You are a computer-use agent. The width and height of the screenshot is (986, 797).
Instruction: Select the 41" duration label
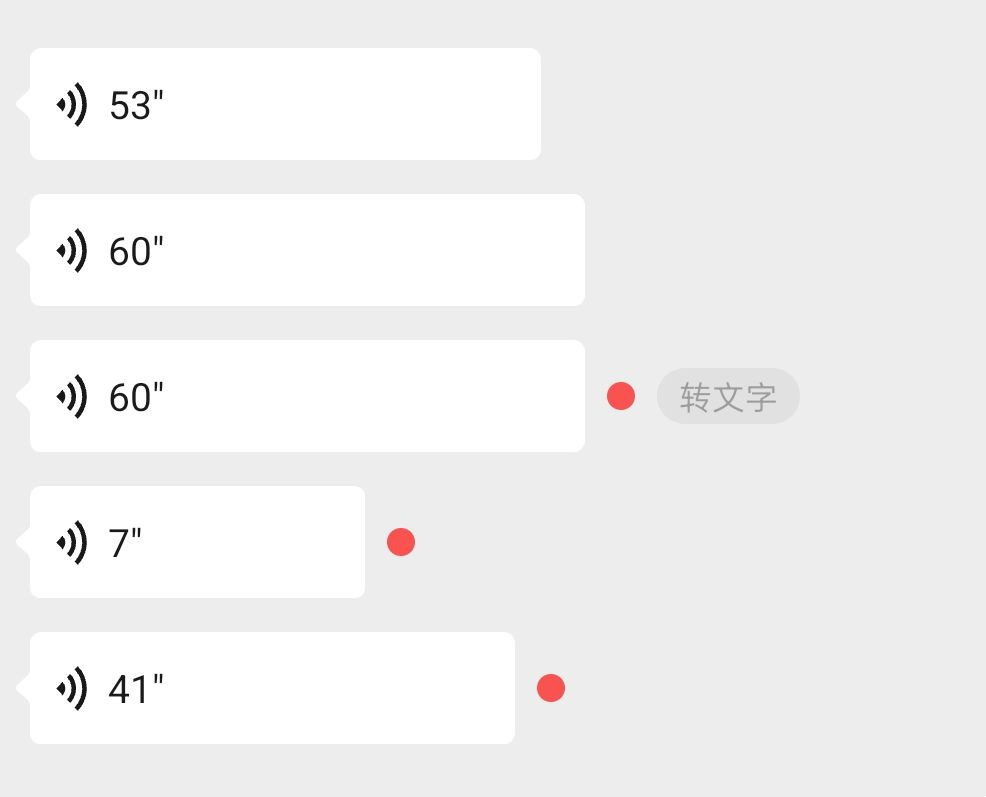[136, 688]
